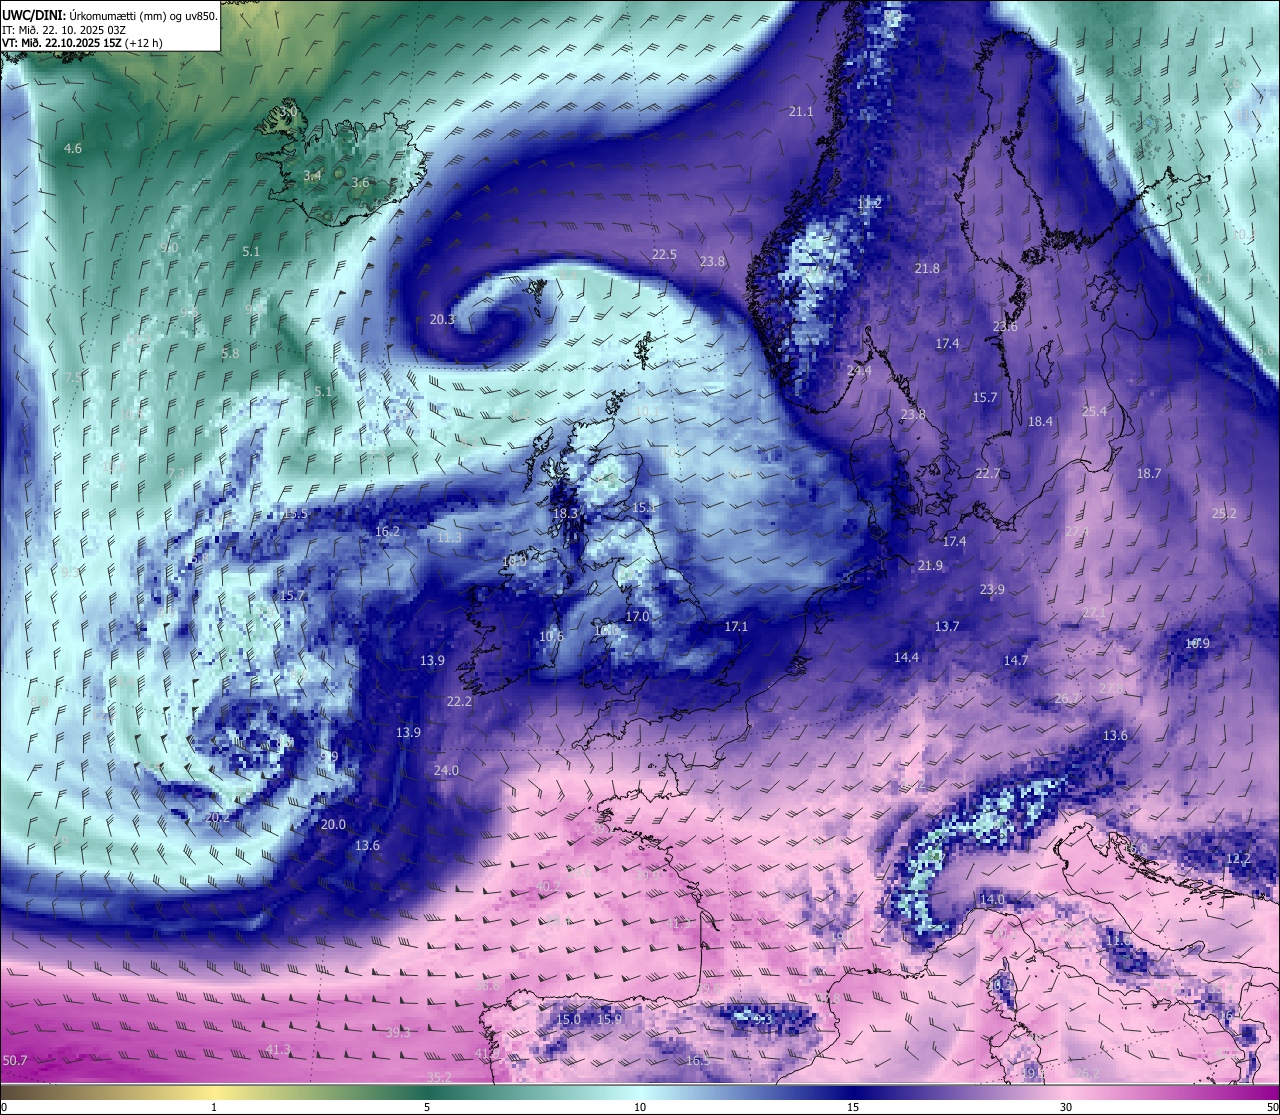
Task: Click the 22.2 value southwest of Ireland
Action: click(459, 701)
